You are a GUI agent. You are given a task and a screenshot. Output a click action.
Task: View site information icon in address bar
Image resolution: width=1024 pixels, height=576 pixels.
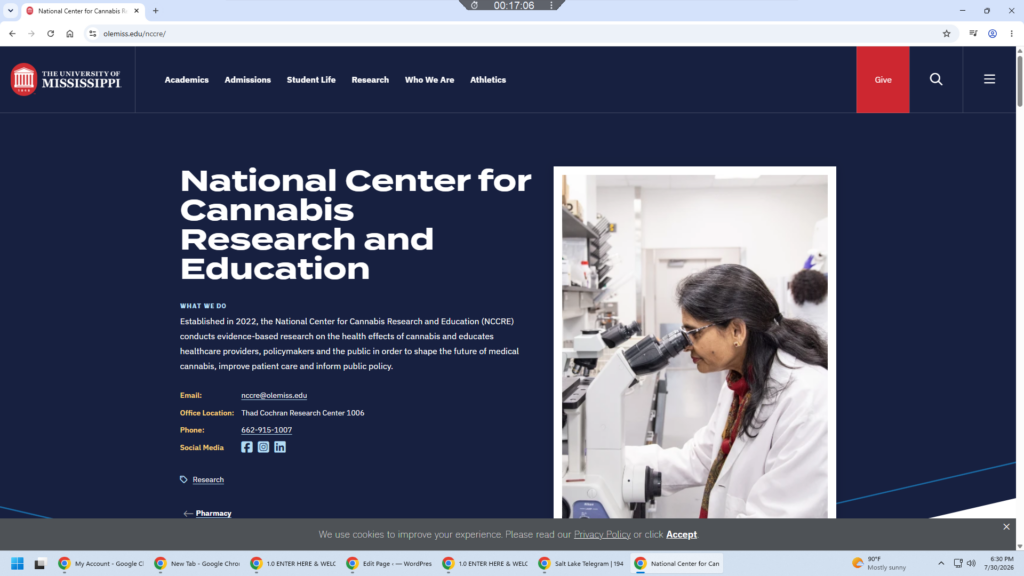[x=93, y=34]
